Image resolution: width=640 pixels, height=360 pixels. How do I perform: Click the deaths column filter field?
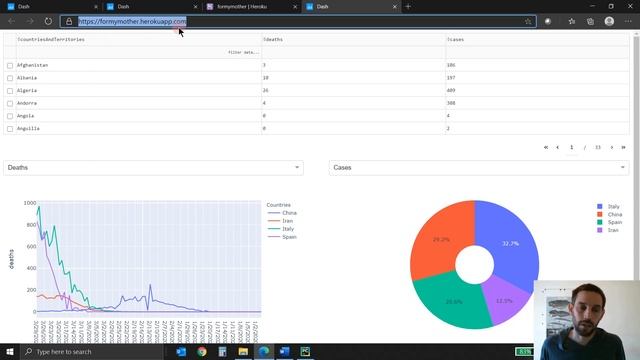pos(353,52)
